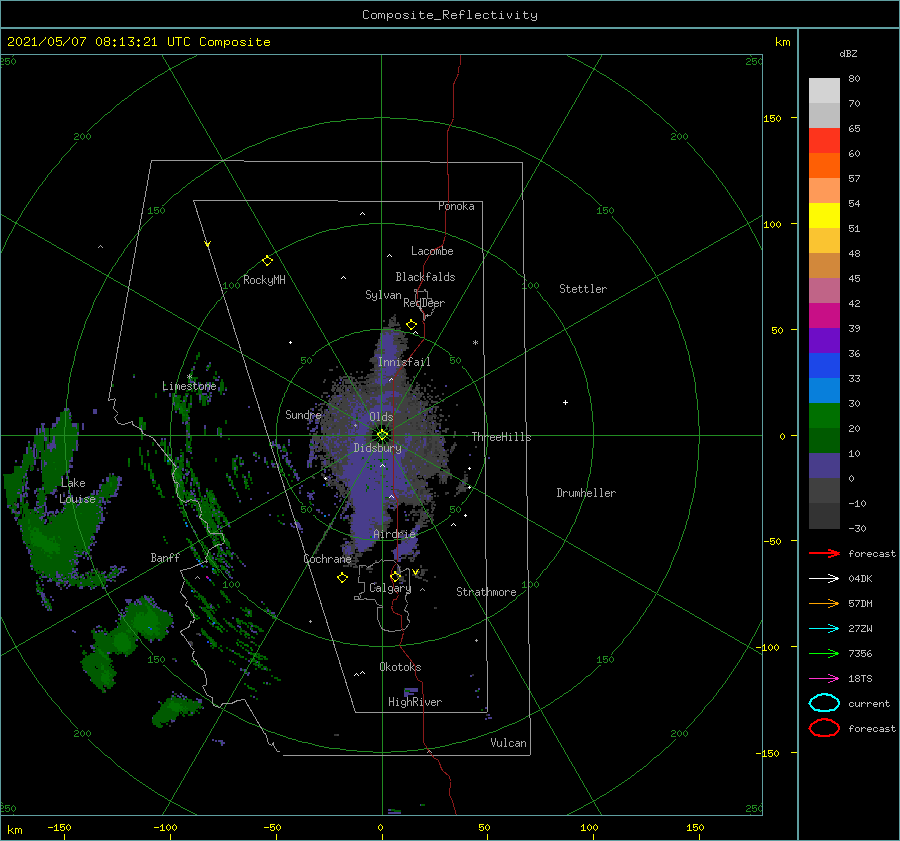
Task: Select the yellow 54 dBZ legend swatch
Action: click(824, 216)
